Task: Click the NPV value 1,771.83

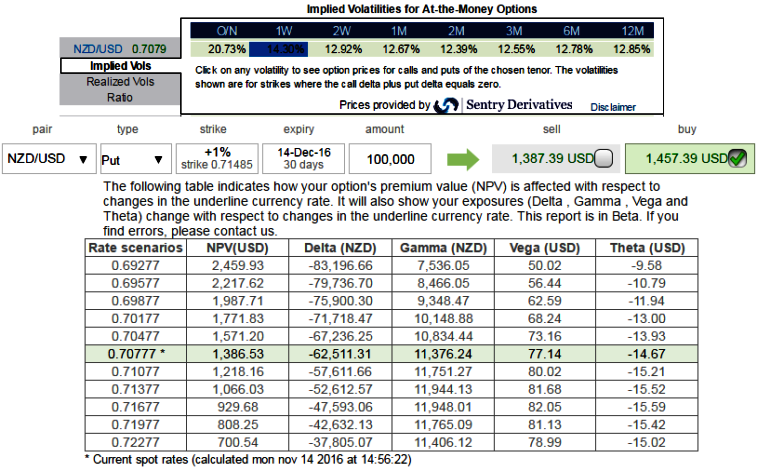Action: (x=238, y=319)
